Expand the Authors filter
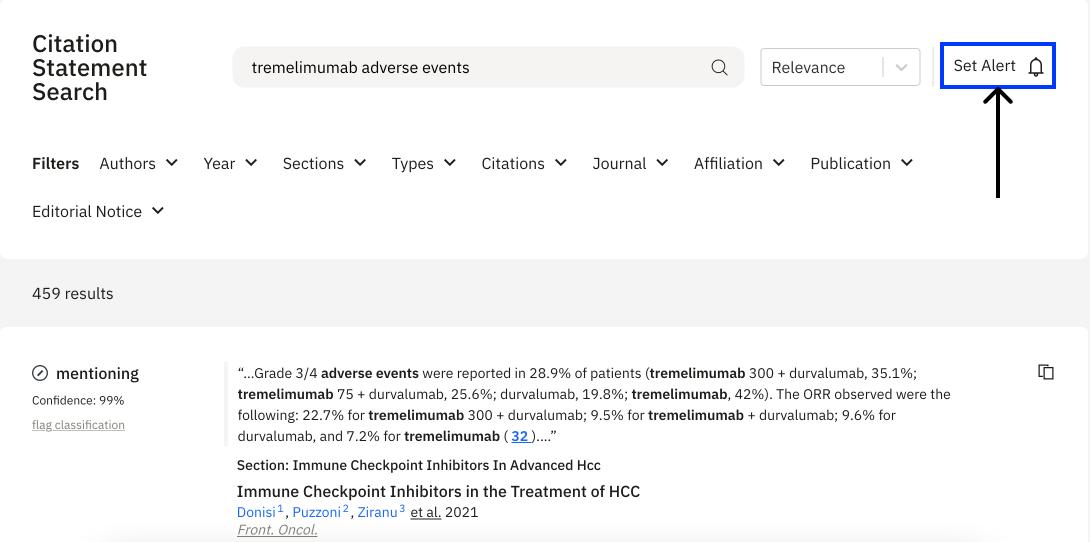 138,163
